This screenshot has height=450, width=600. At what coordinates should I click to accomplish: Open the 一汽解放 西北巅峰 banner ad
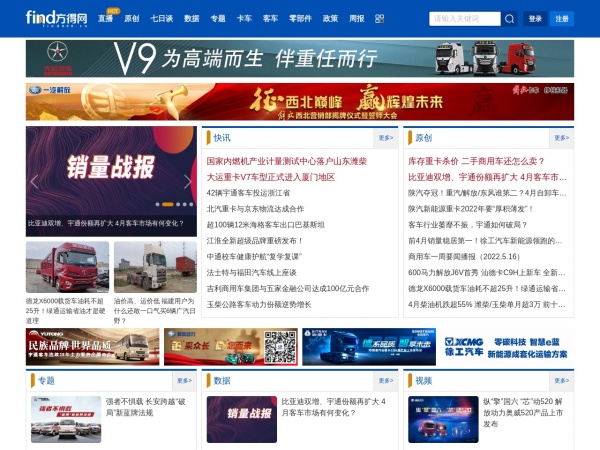[300, 102]
